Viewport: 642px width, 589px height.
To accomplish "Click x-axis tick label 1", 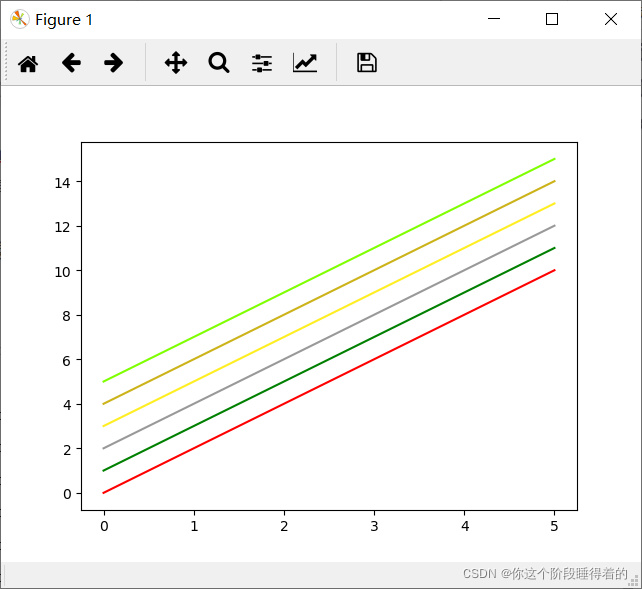I will pos(194,526).
